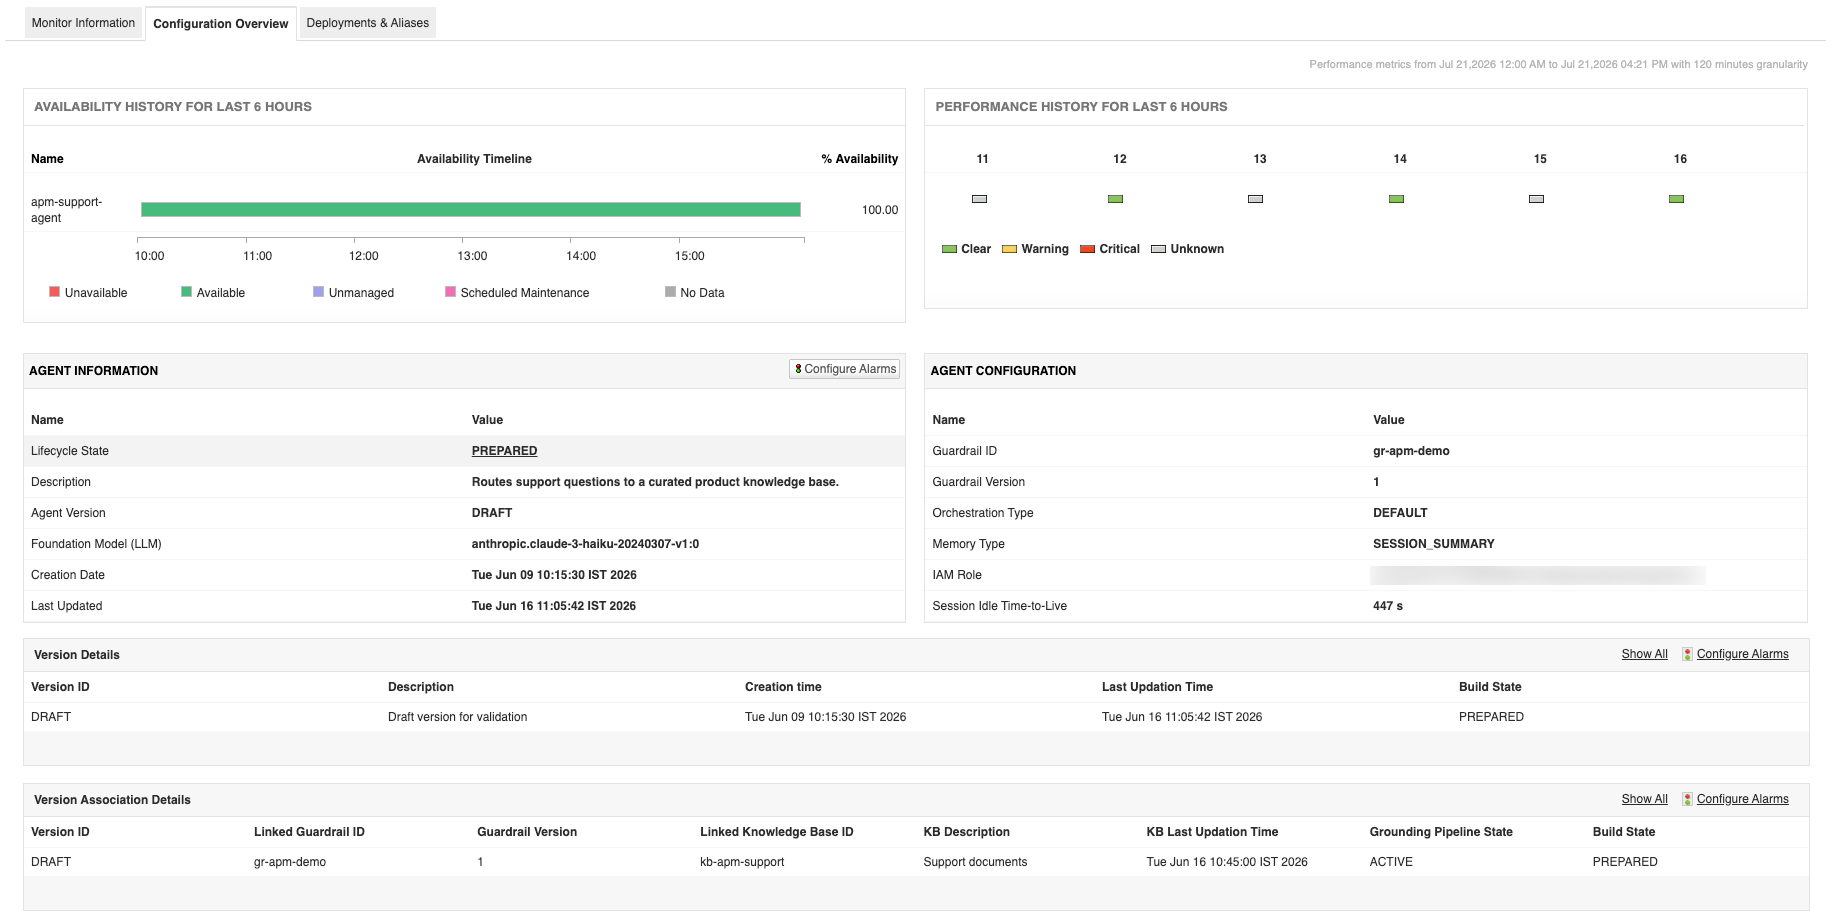Click the clear status icon for hour 12
Viewport: 1837px width, 924px height.
[1115, 199]
